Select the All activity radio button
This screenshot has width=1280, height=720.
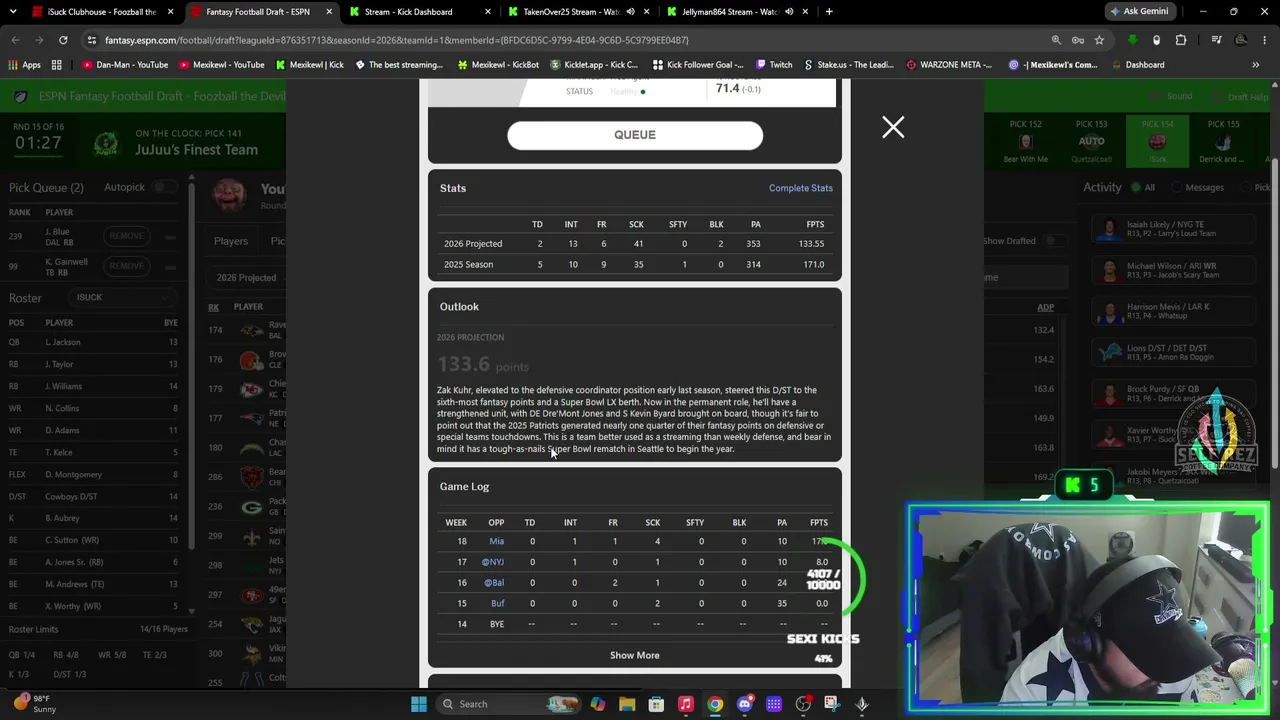[x=1136, y=187]
